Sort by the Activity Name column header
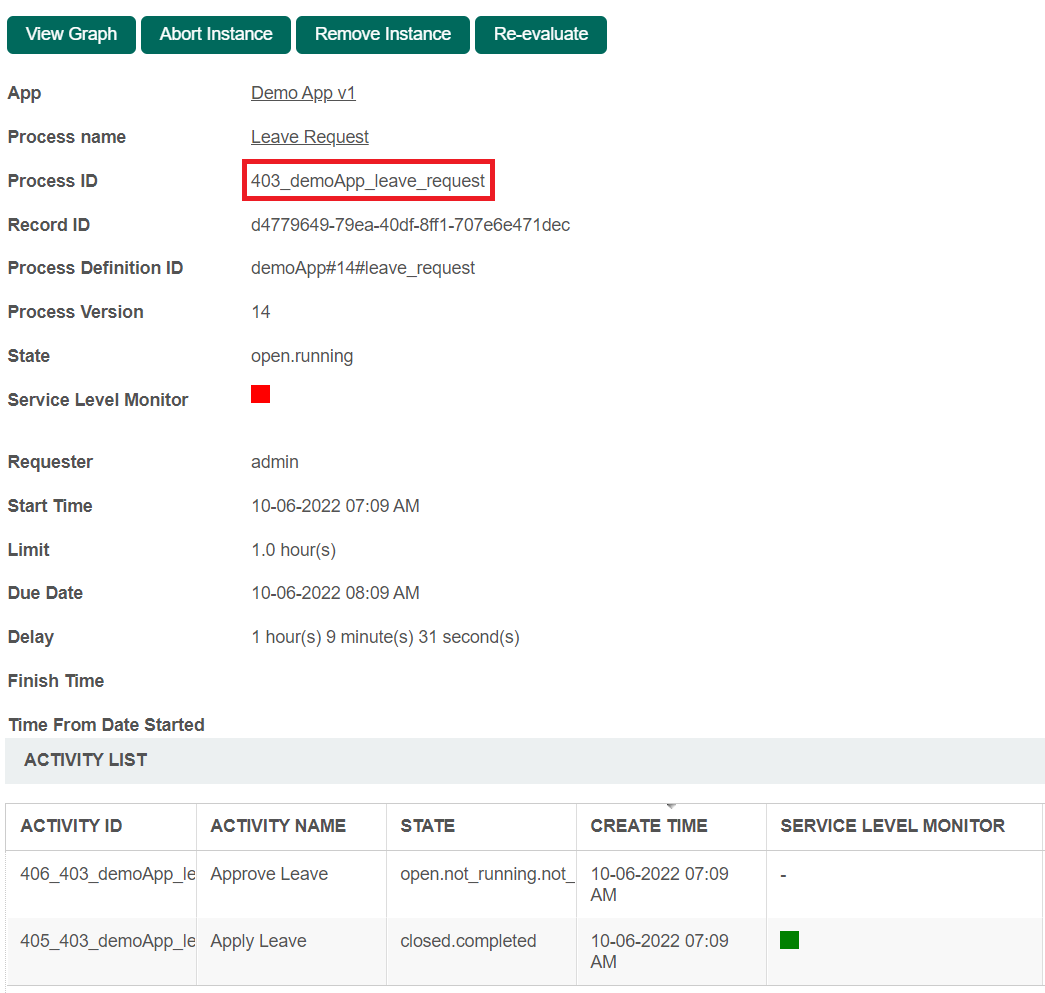Image resolution: width=1045 pixels, height=993 pixels. 278,826
